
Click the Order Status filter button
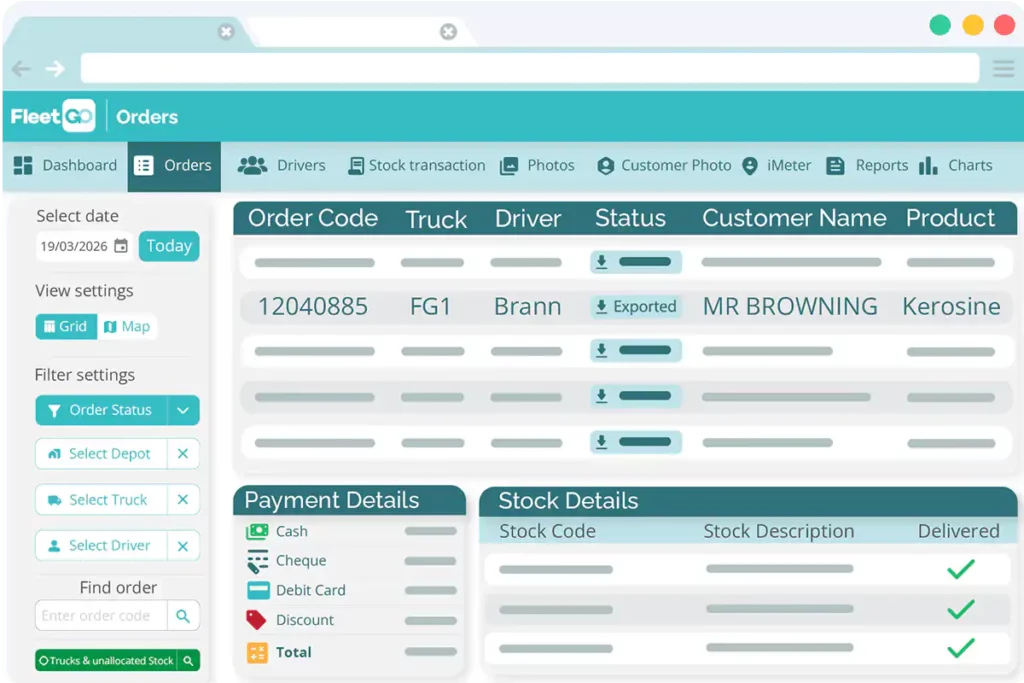tap(101, 410)
